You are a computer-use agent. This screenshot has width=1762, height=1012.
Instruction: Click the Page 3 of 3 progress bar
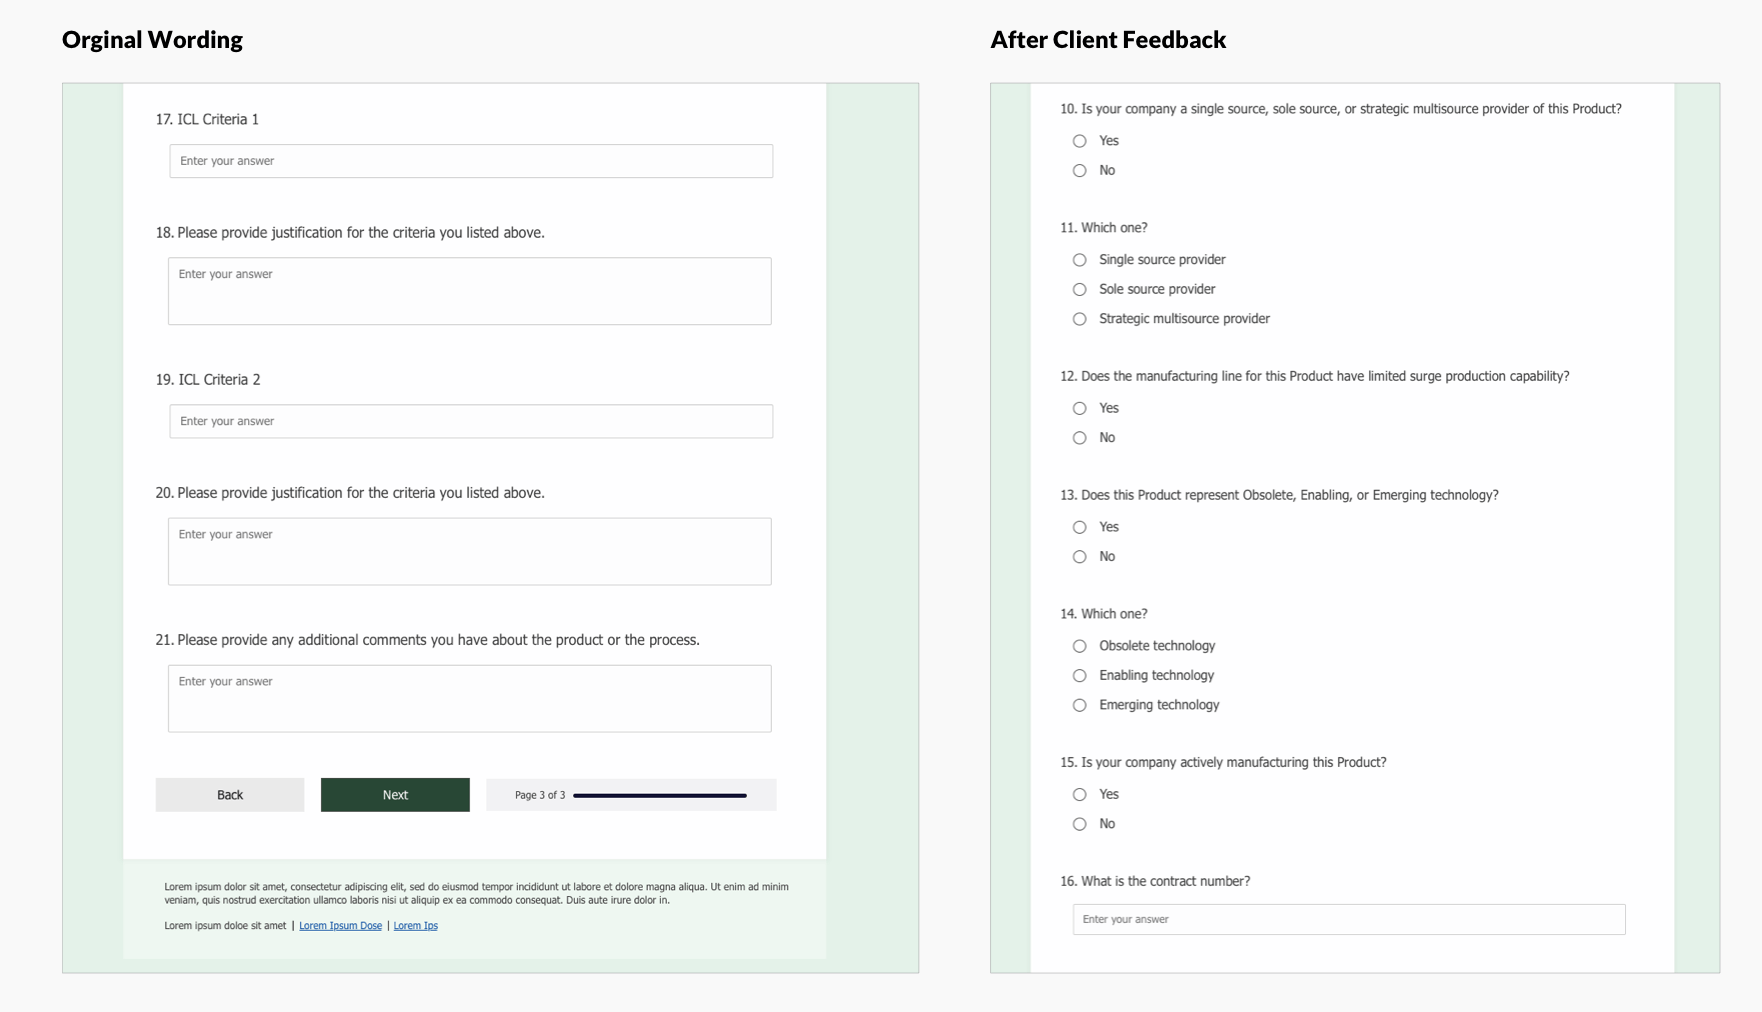660,796
